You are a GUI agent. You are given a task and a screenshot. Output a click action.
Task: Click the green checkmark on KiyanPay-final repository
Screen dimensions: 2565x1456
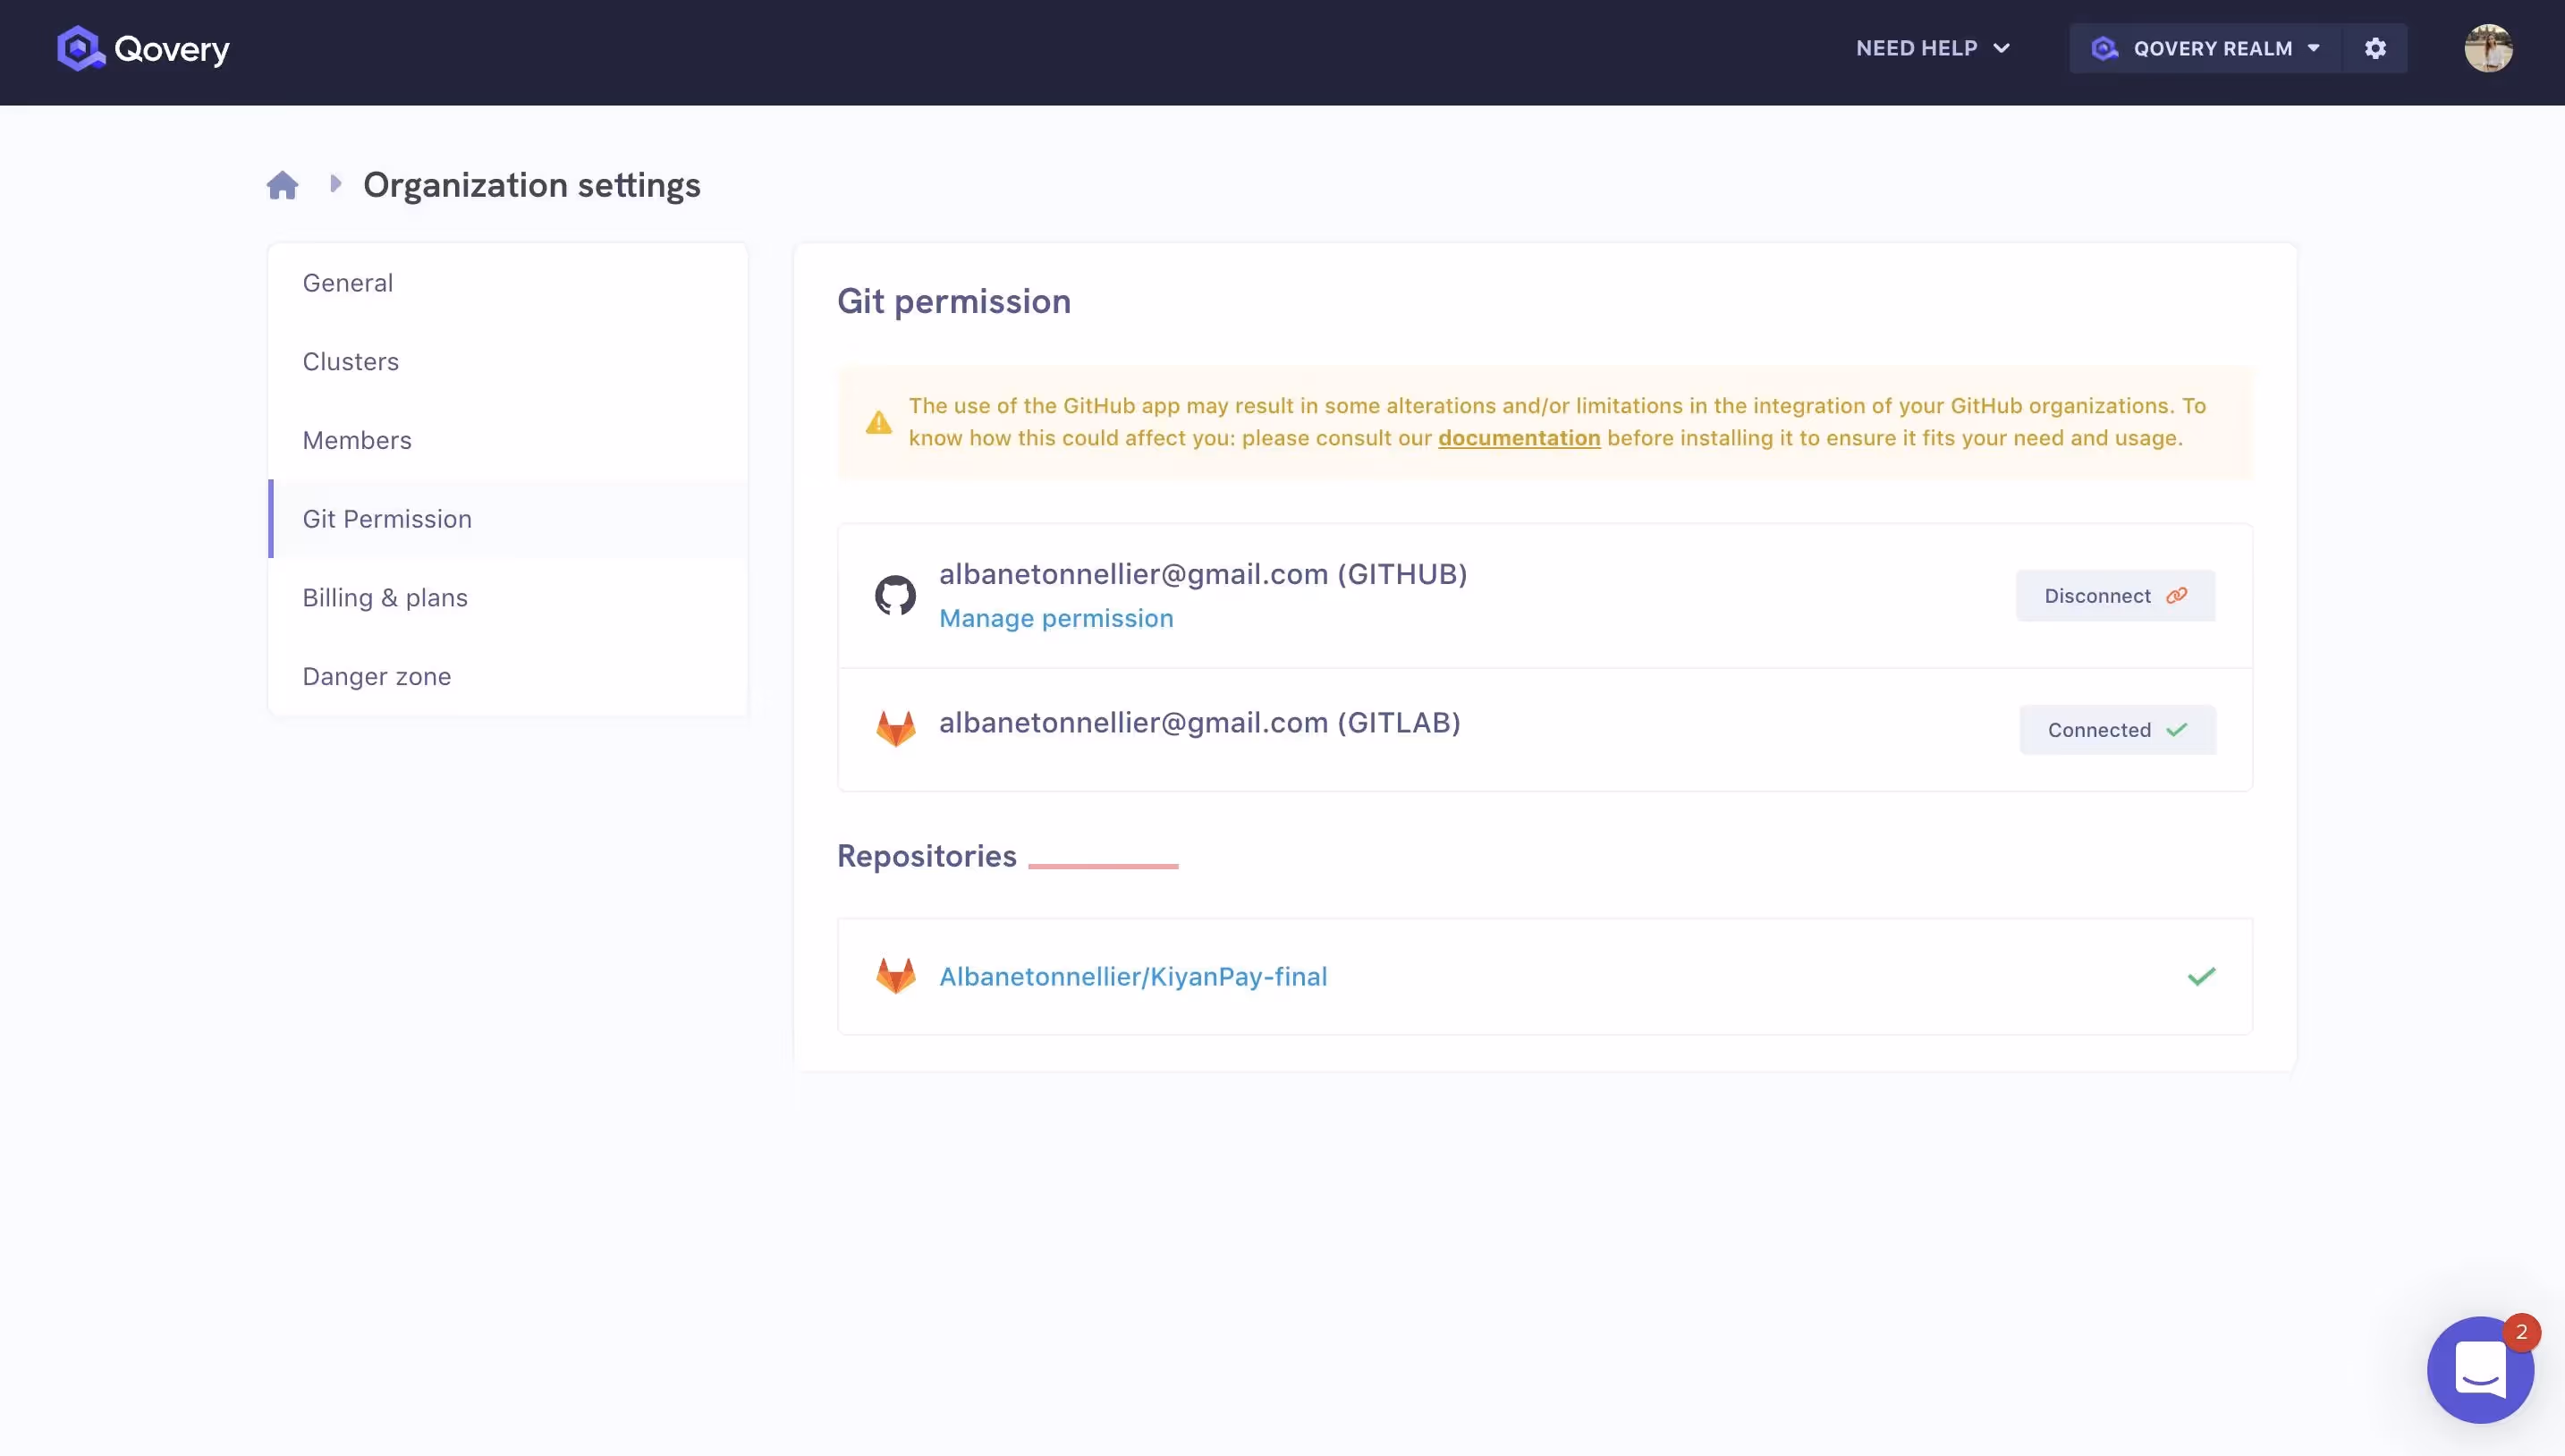click(x=2201, y=975)
